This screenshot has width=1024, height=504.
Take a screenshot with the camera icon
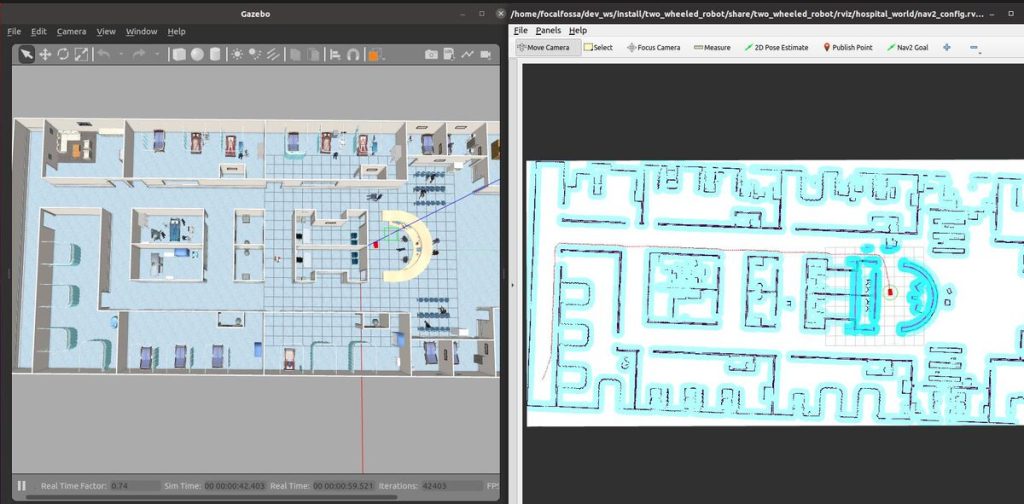pyautogui.click(x=431, y=54)
